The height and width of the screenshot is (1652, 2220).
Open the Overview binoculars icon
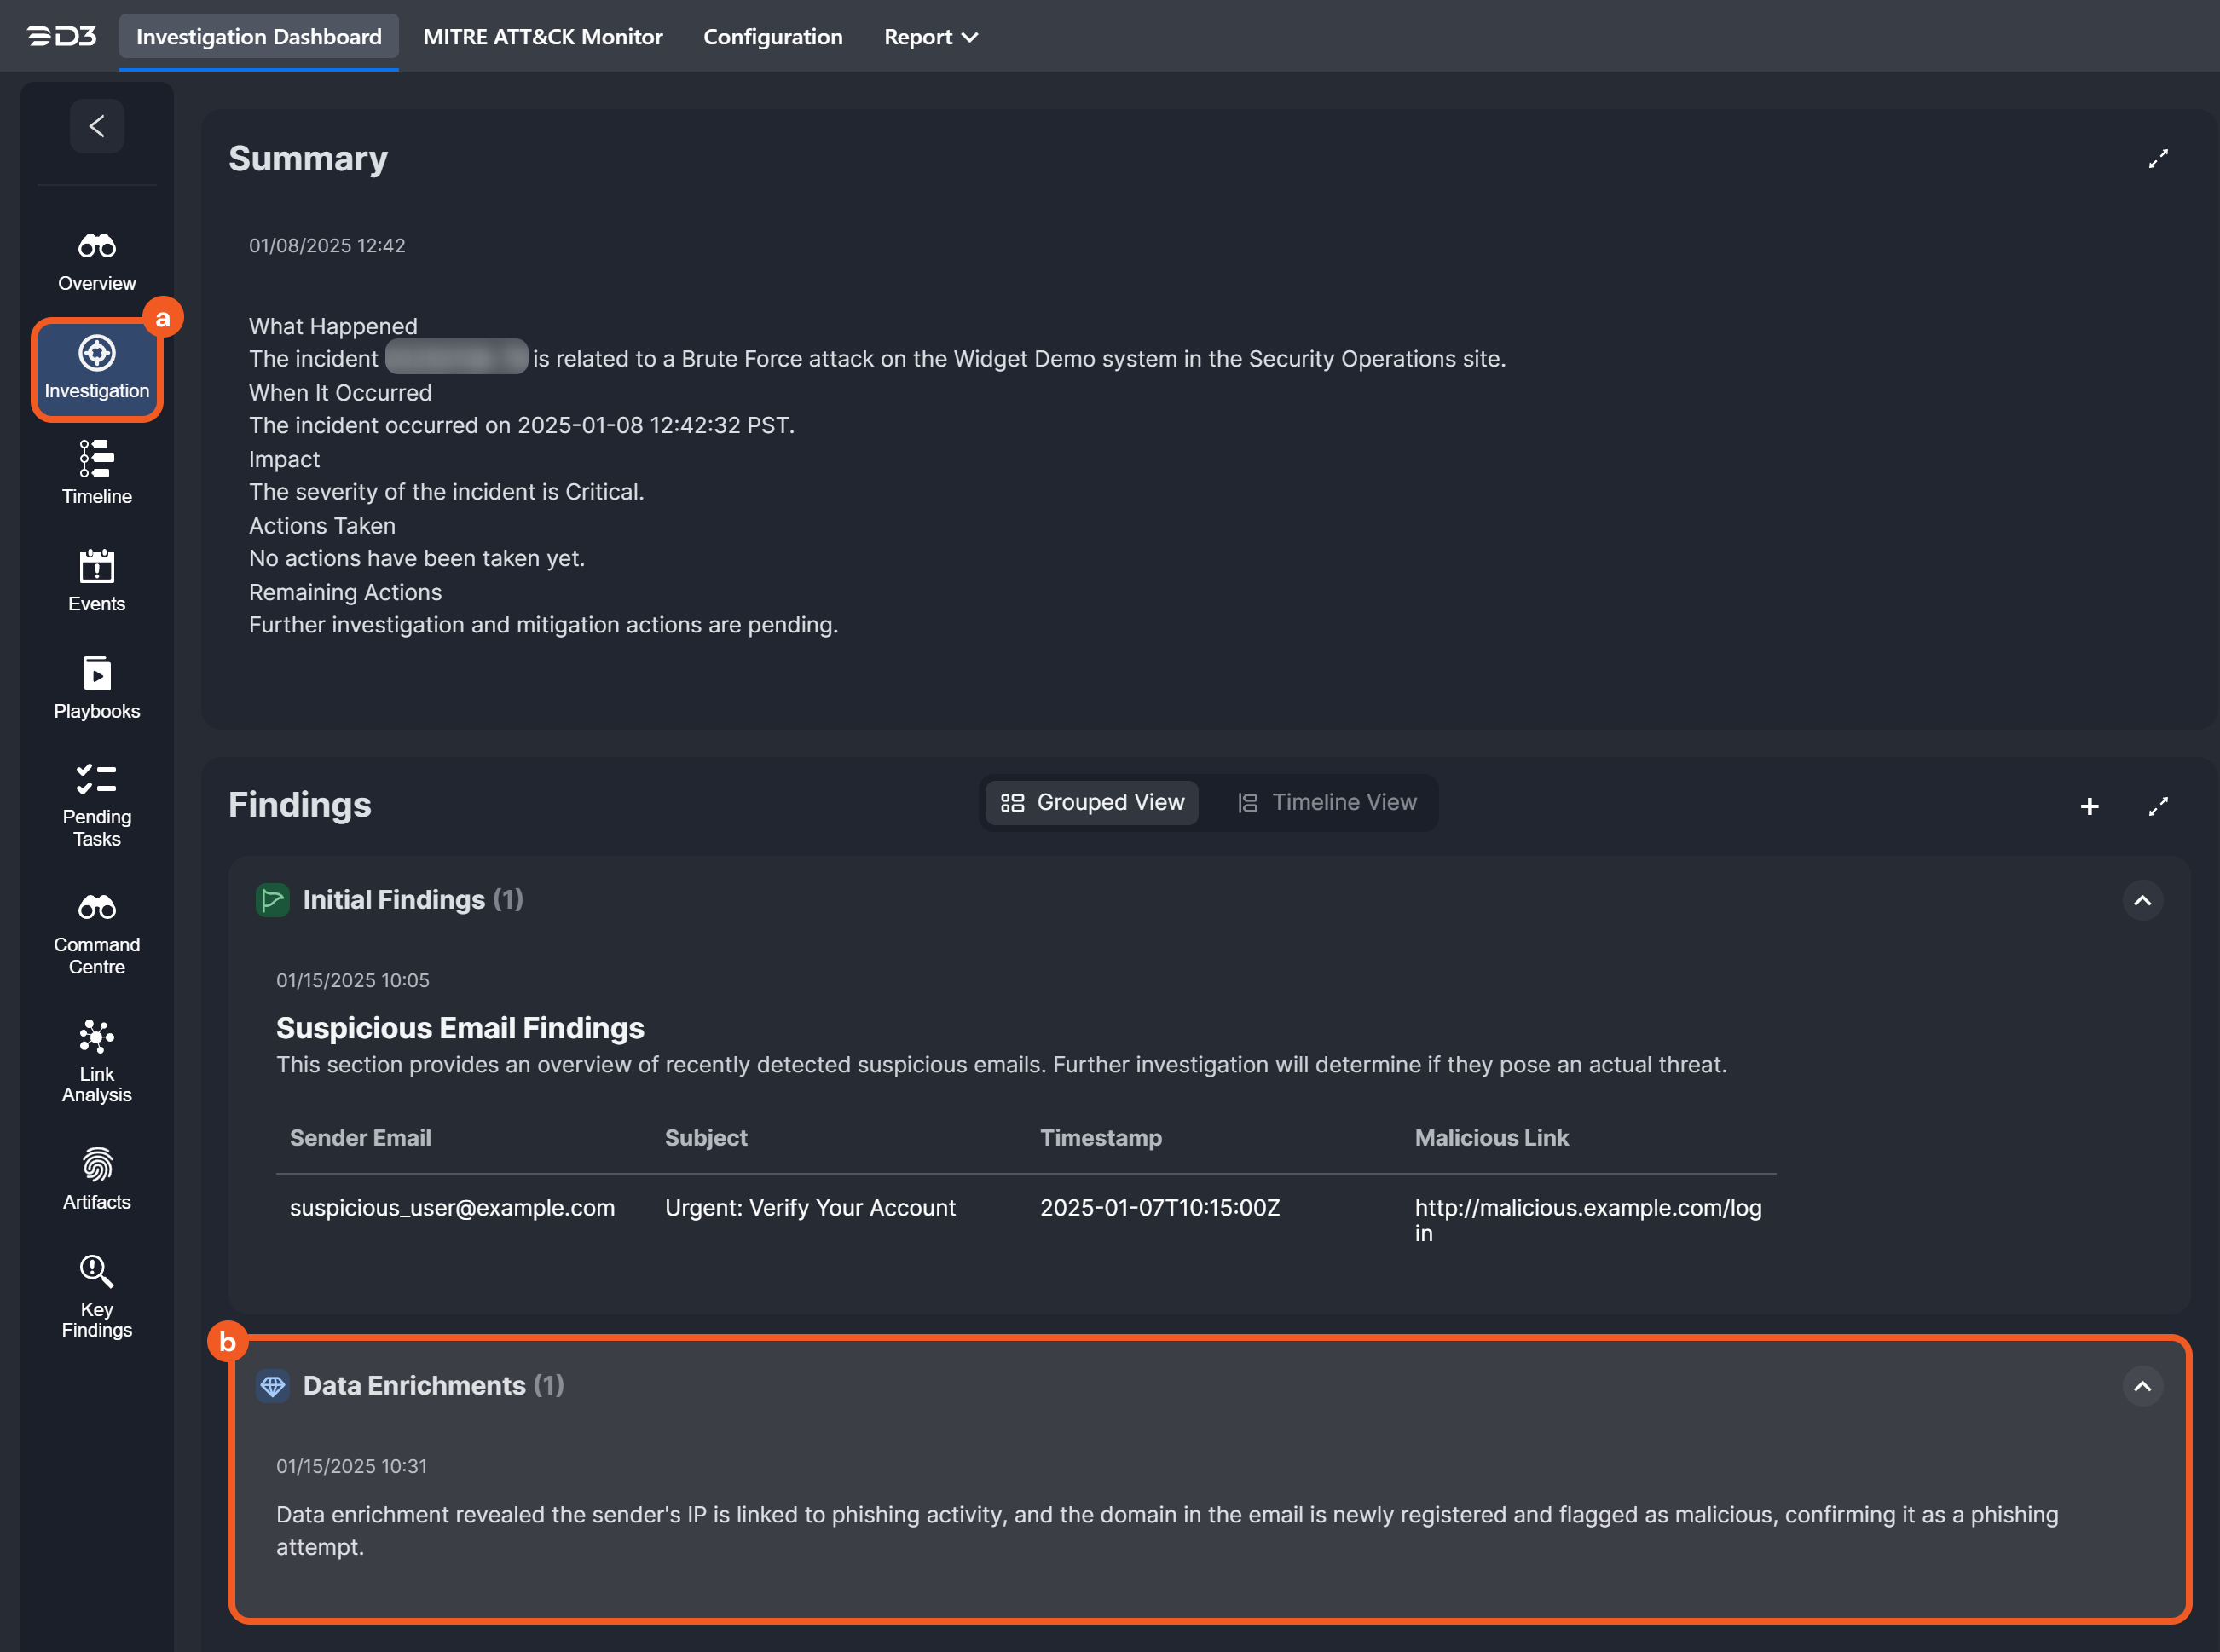click(x=97, y=246)
